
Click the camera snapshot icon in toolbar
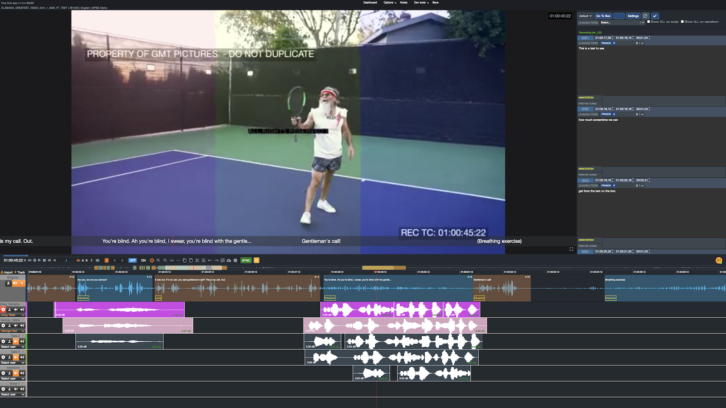click(229, 260)
